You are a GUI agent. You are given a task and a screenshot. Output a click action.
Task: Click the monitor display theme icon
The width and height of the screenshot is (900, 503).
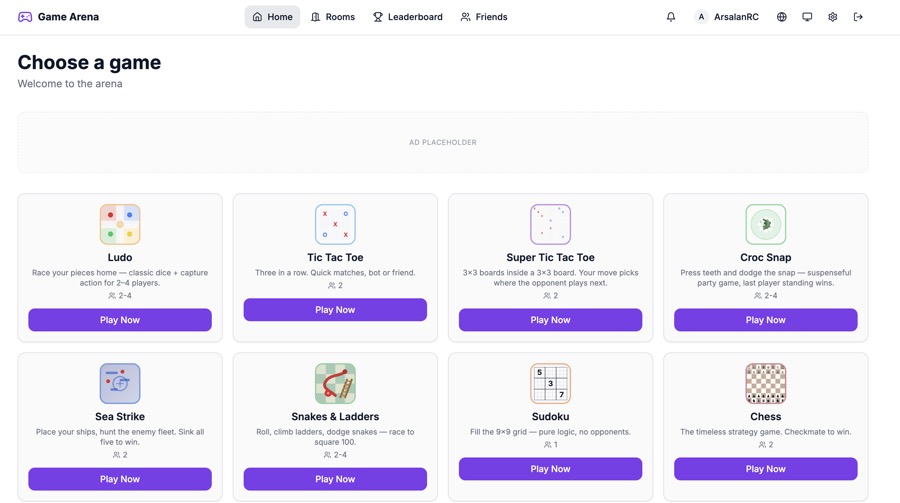807,17
